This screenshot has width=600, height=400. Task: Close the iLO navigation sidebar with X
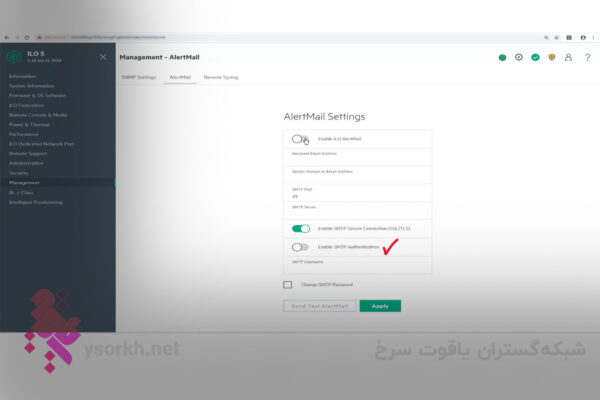coord(103,57)
